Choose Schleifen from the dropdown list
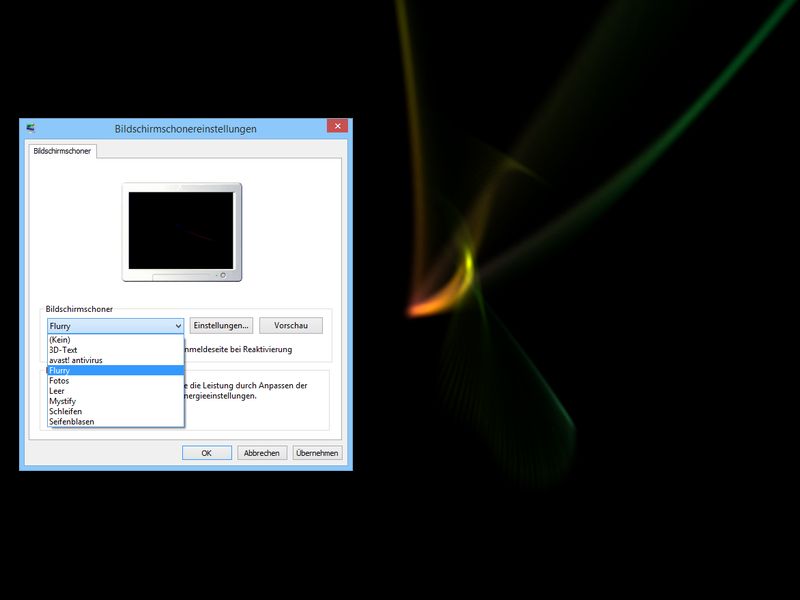The height and width of the screenshot is (600, 800). [115, 411]
